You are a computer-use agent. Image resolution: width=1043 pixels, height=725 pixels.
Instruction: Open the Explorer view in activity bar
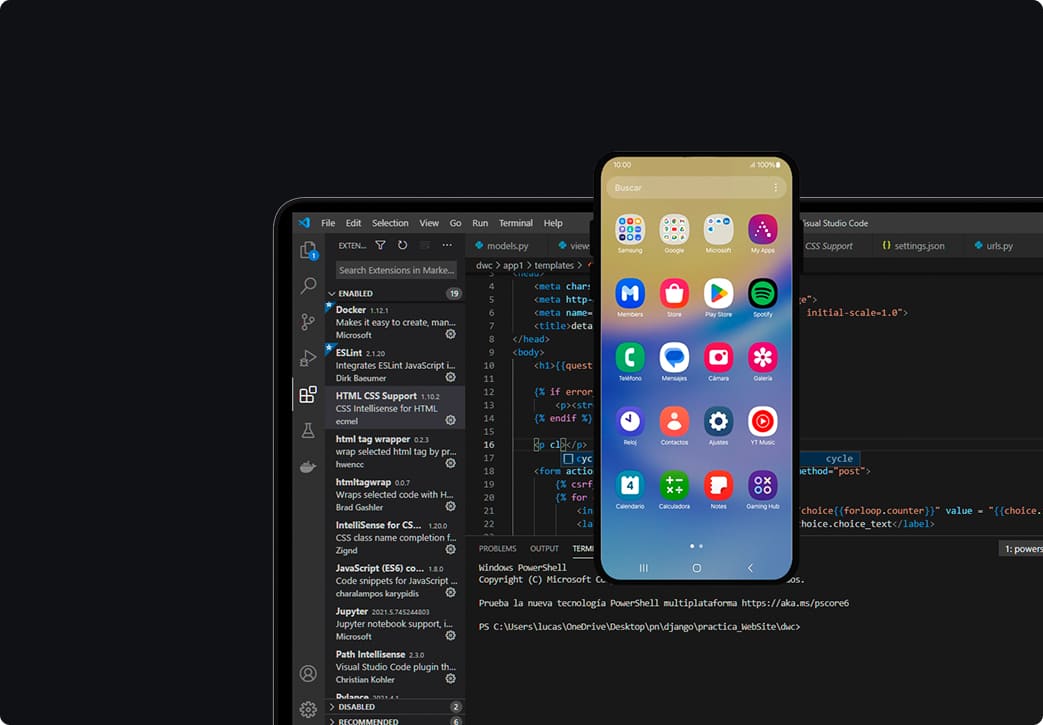pyautogui.click(x=308, y=250)
